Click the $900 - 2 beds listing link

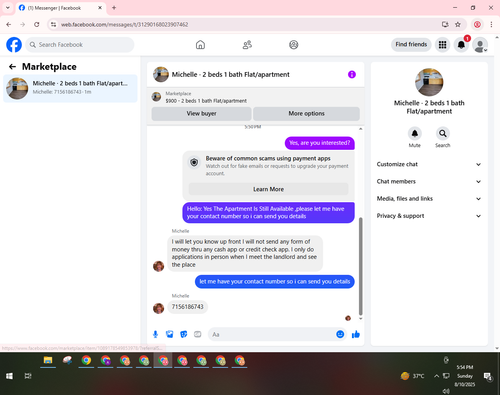pos(206,101)
